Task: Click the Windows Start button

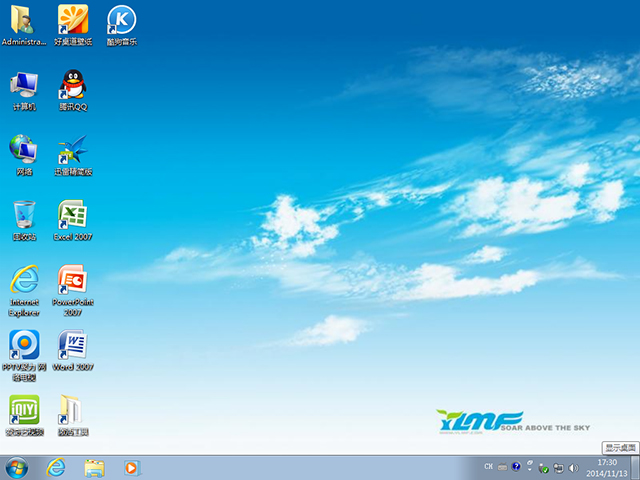Action: click(x=17, y=467)
